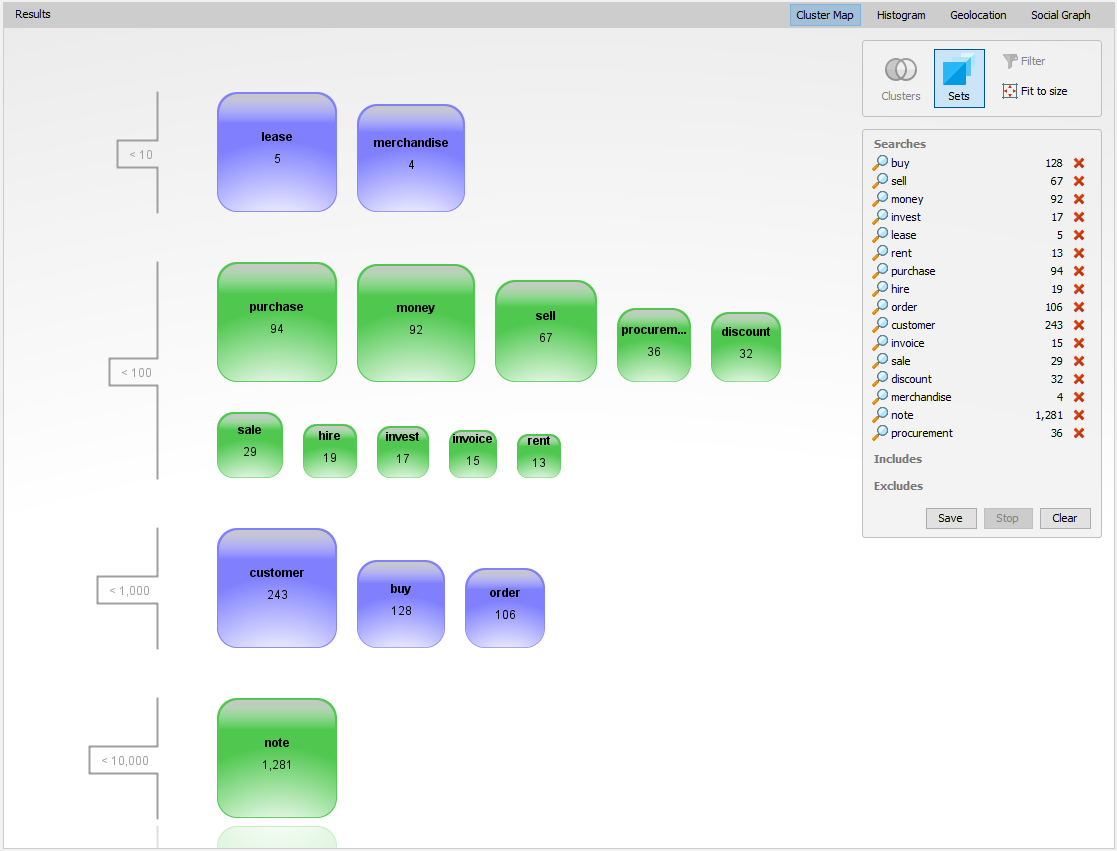Image resolution: width=1117 pixels, height=851 pixels.
Task: Select the 'purchase' green cluster set
Action: coord(277,322)
